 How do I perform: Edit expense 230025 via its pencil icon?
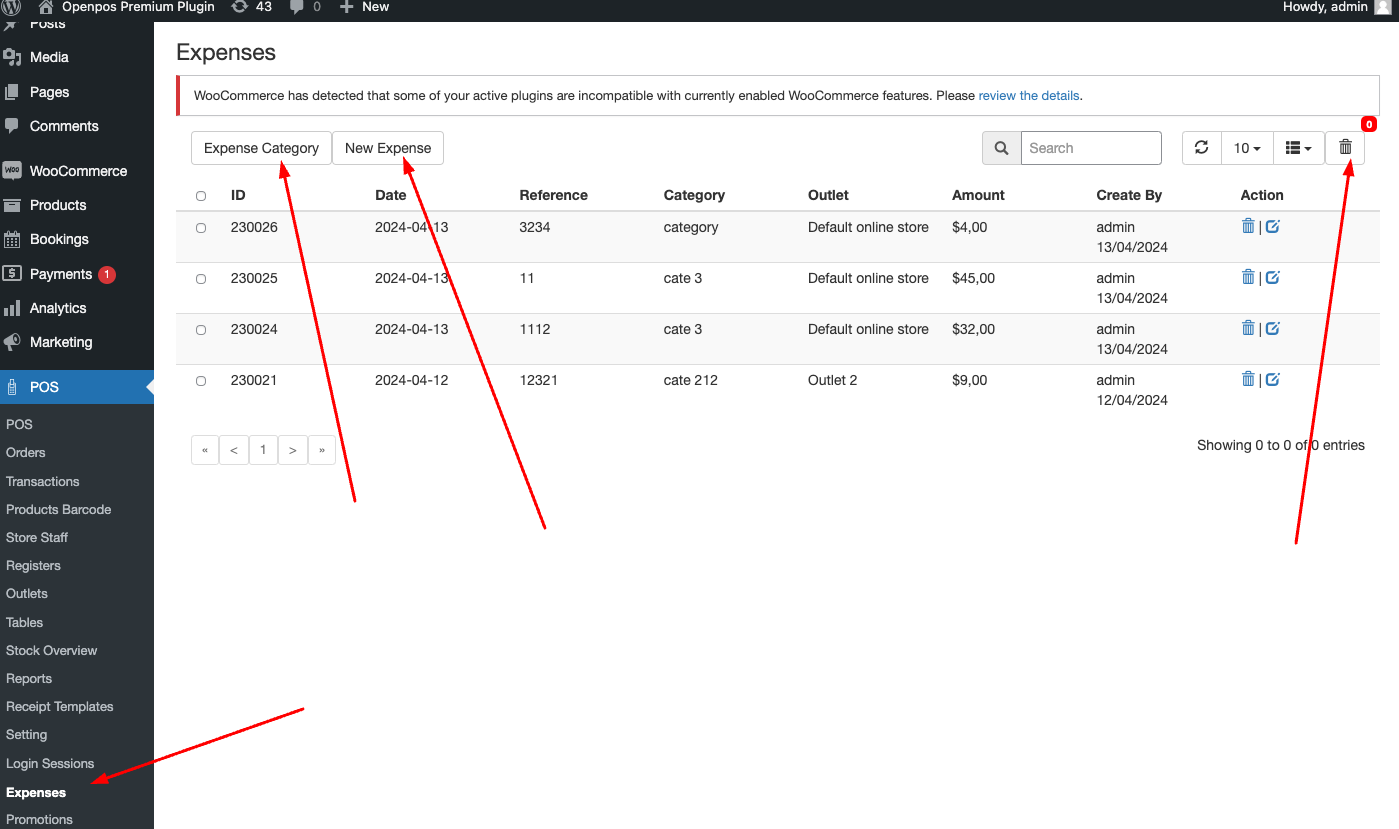[x=1271, y=277]
